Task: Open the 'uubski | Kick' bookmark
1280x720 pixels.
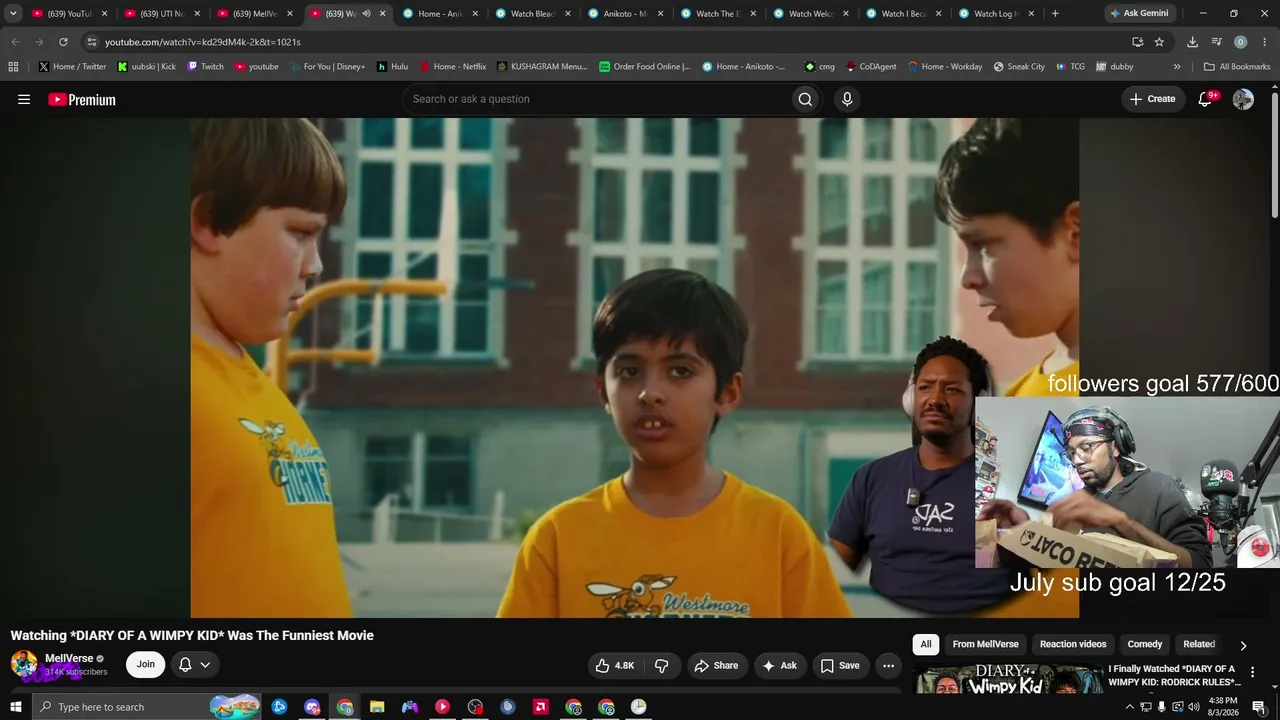Action: click(x=147, y=67)
